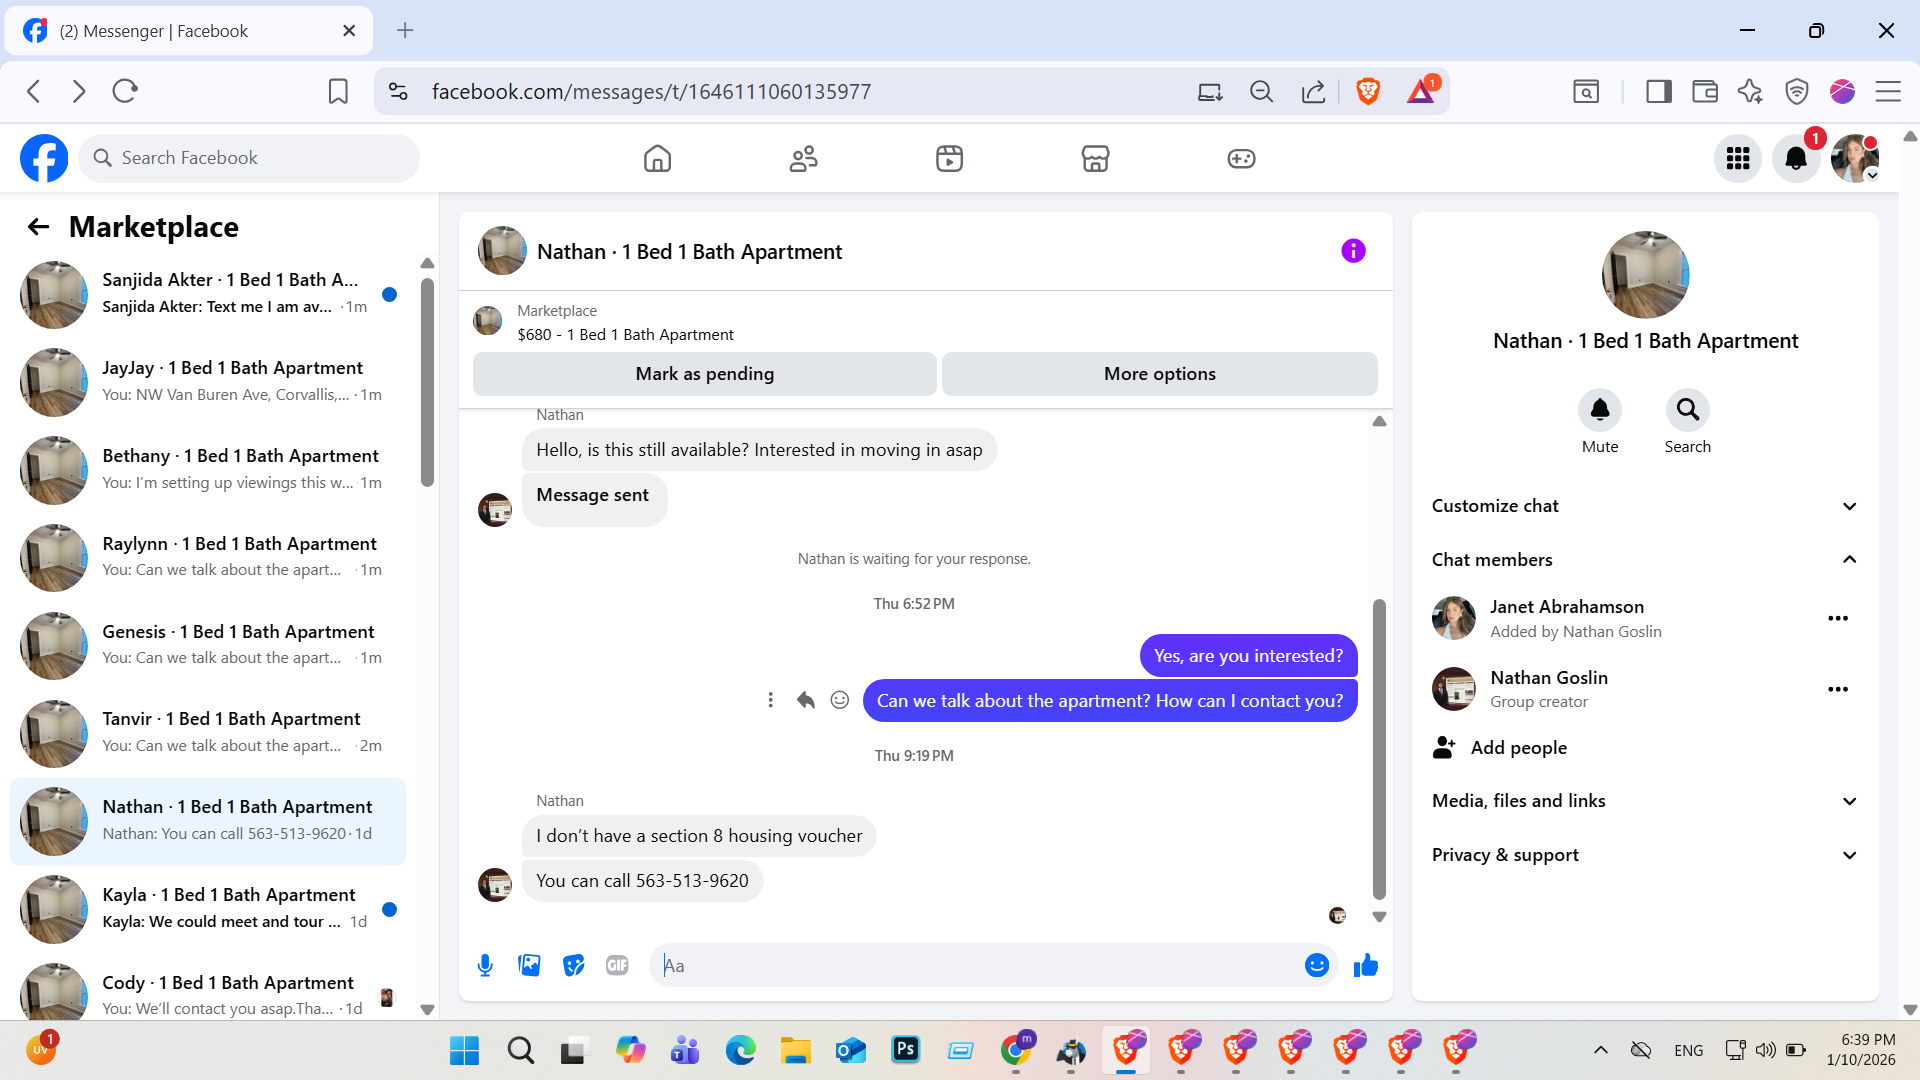Reply to the highlighted message

click(x=806, y=700)
